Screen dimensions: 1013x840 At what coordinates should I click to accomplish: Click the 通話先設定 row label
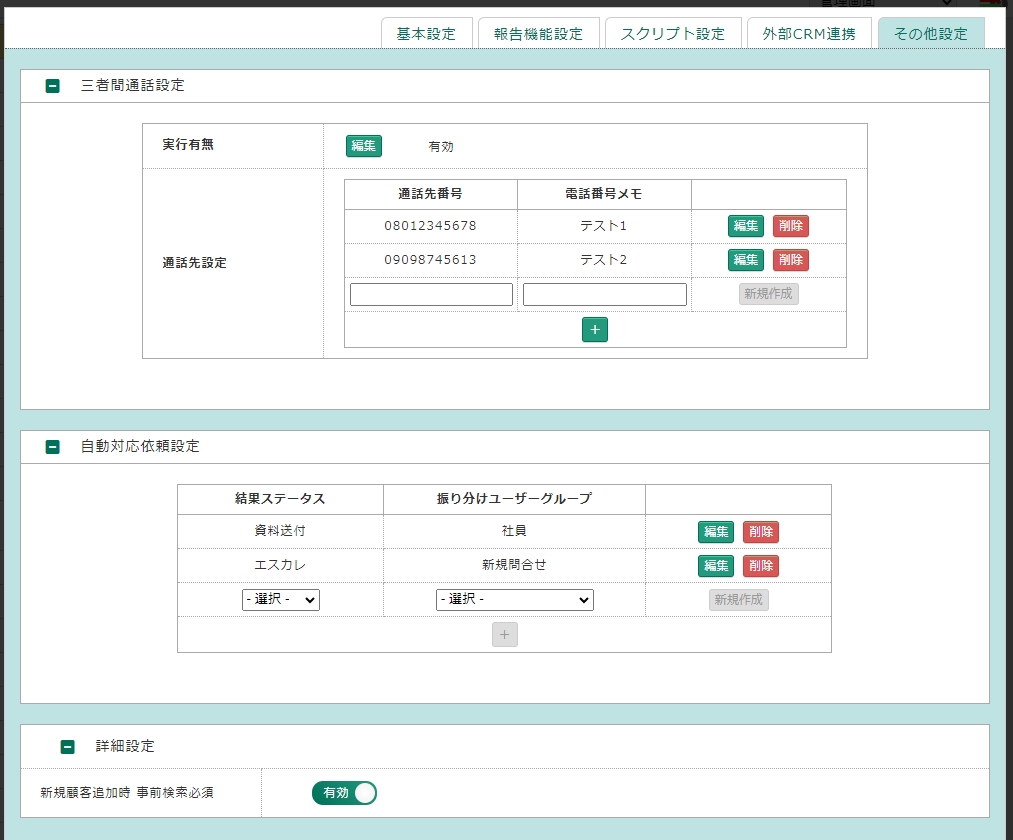(194, 263)
